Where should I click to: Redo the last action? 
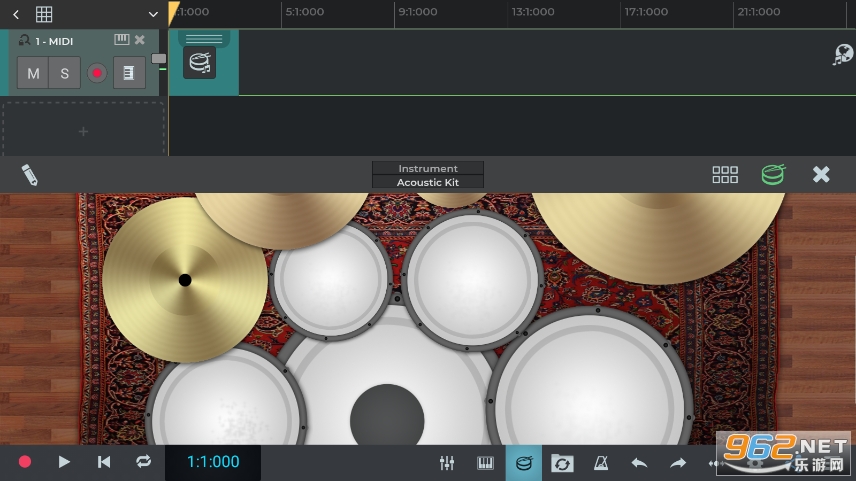pos(678,464)
